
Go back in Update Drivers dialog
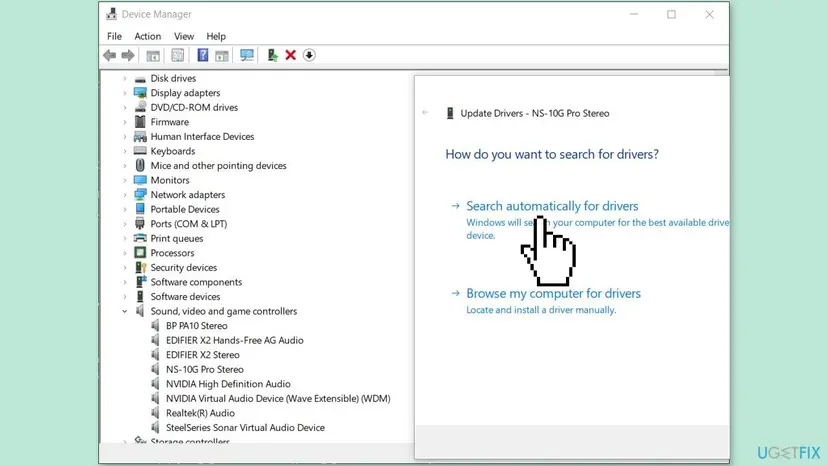tap(426, 113)
